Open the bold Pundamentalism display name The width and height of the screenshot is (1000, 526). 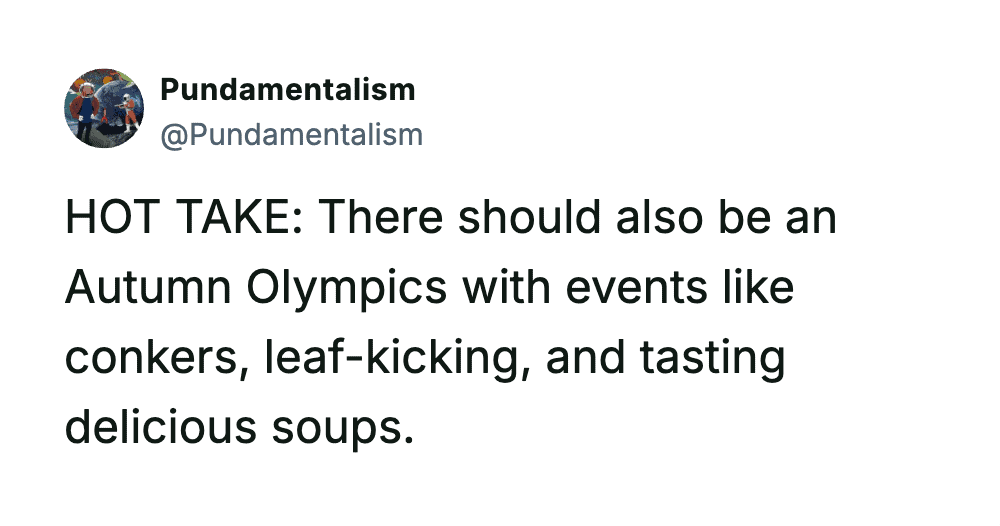(287, 90)
